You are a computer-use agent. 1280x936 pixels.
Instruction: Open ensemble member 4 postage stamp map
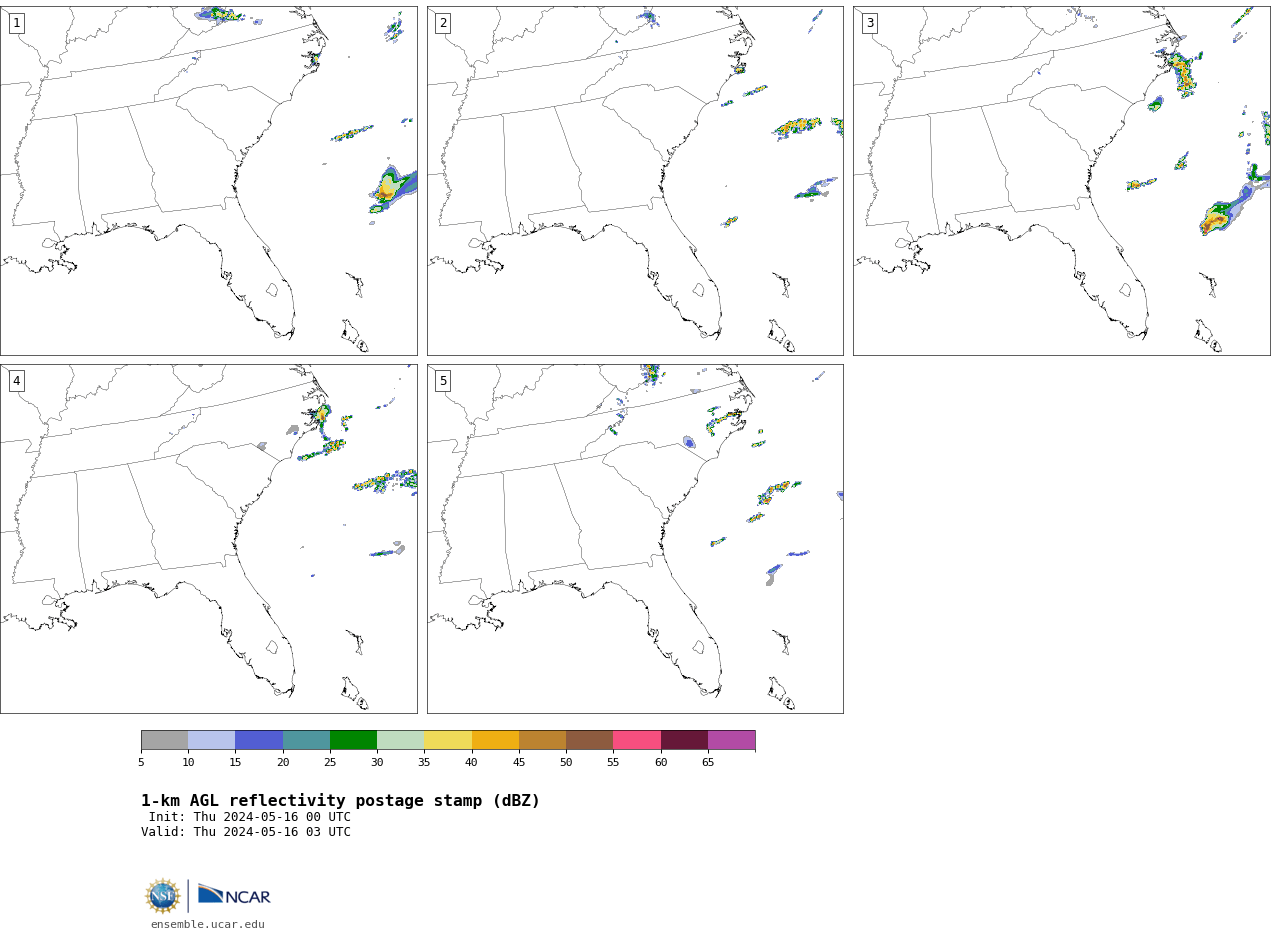pyautogui.click(x=209, y=539)
